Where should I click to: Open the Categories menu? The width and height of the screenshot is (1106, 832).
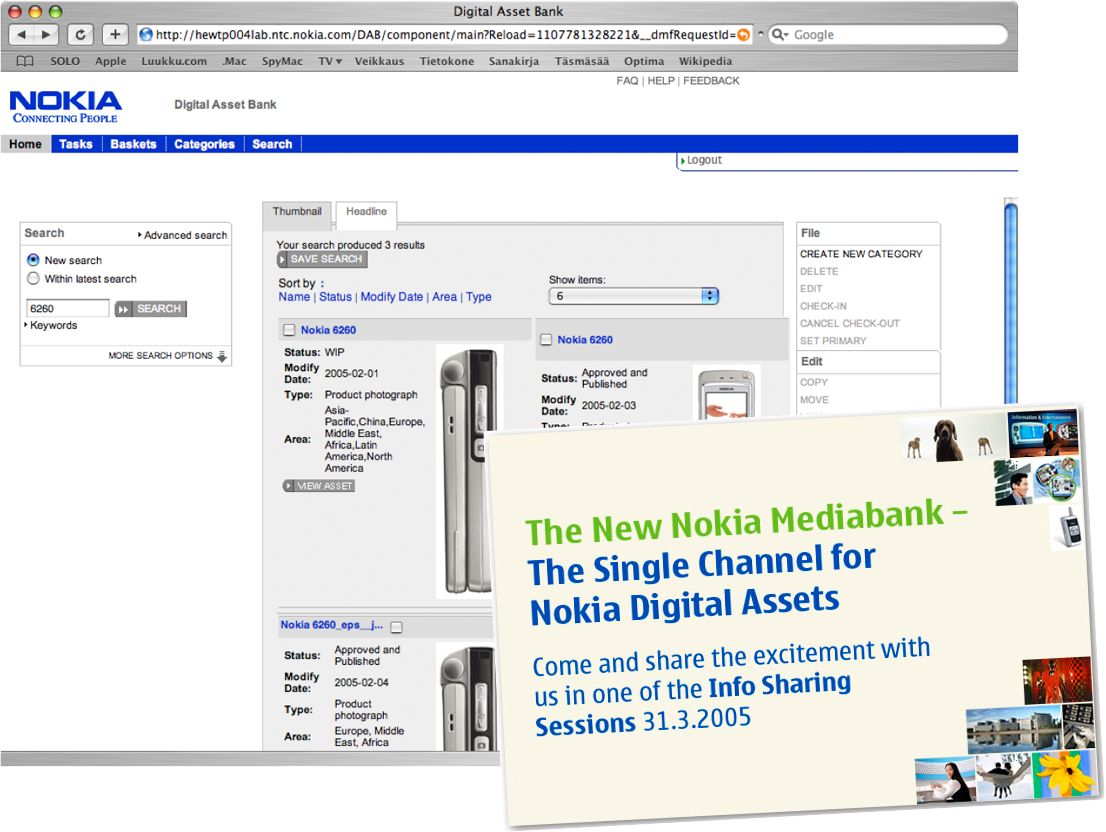[x=204, y=144]
